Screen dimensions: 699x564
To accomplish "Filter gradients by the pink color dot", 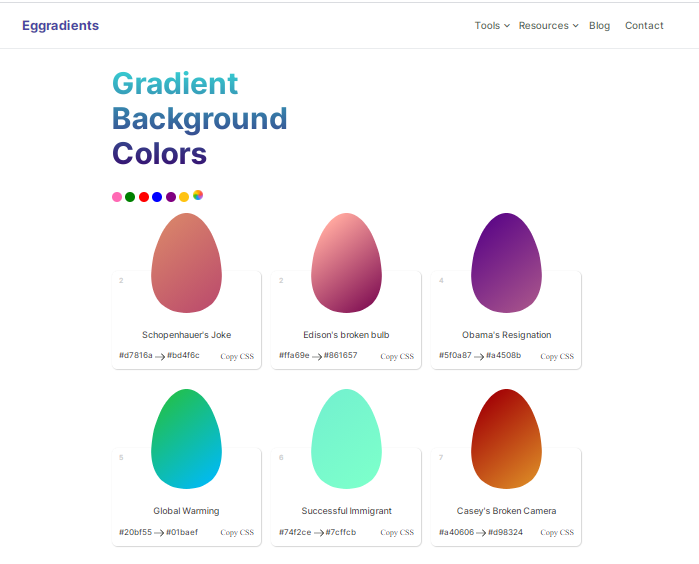I will point(117,197).
